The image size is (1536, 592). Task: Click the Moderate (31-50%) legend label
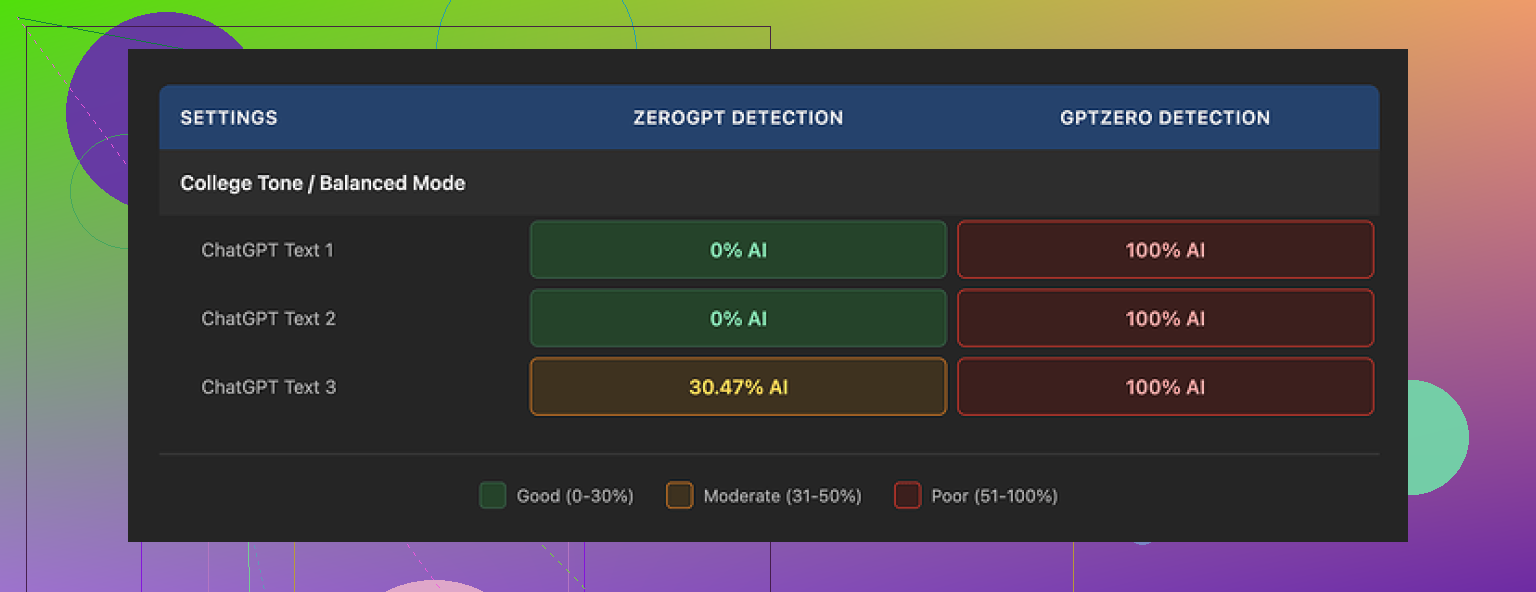tap(782, 496)
